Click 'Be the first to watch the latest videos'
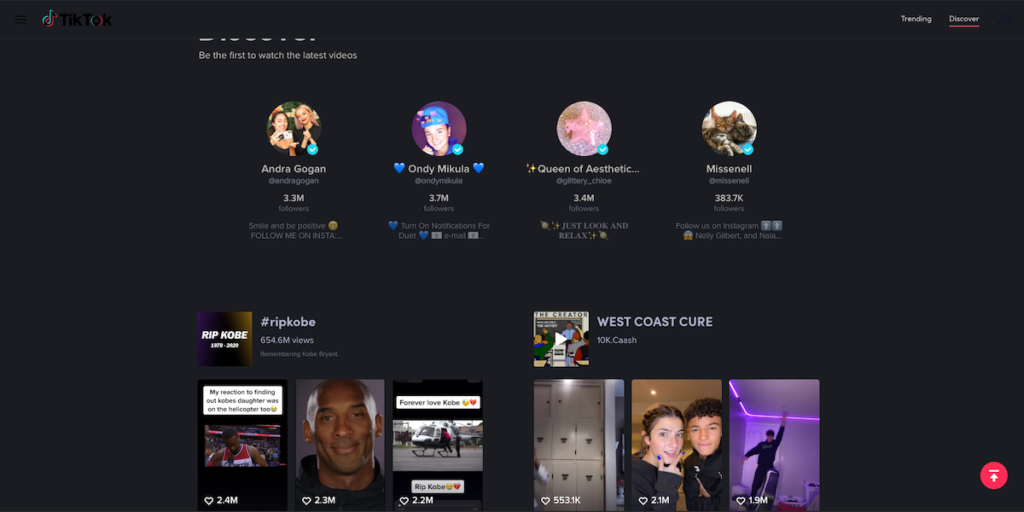Viewport: 1024px width, 512px height. click(278, 56)
